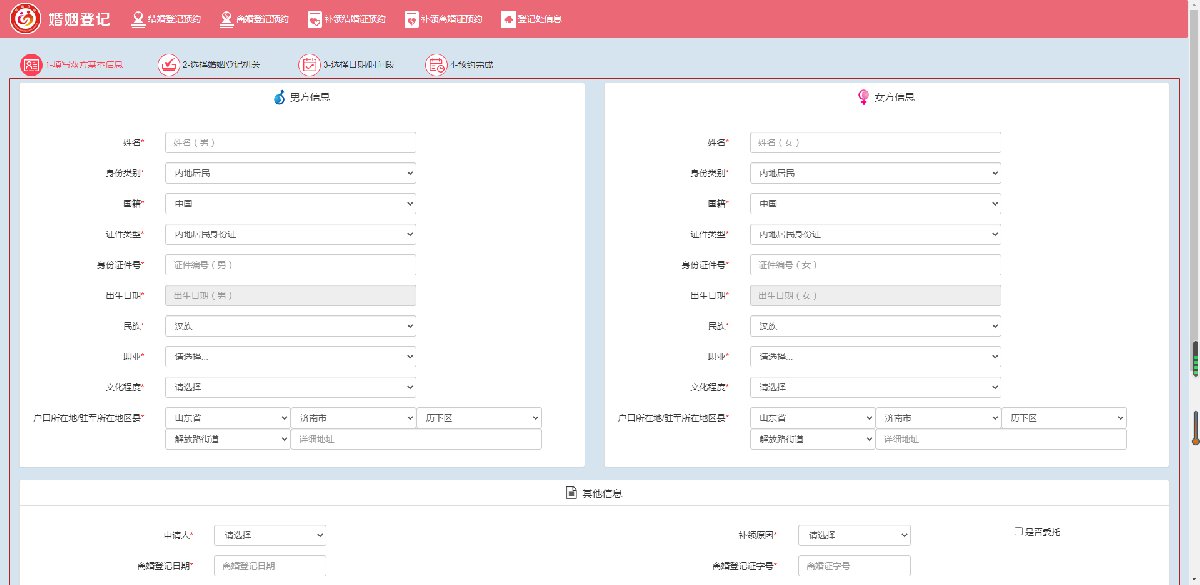Open the female 民族 dropdown
The width and height of the screenshot is (1200, 585).
click(874, 326)
